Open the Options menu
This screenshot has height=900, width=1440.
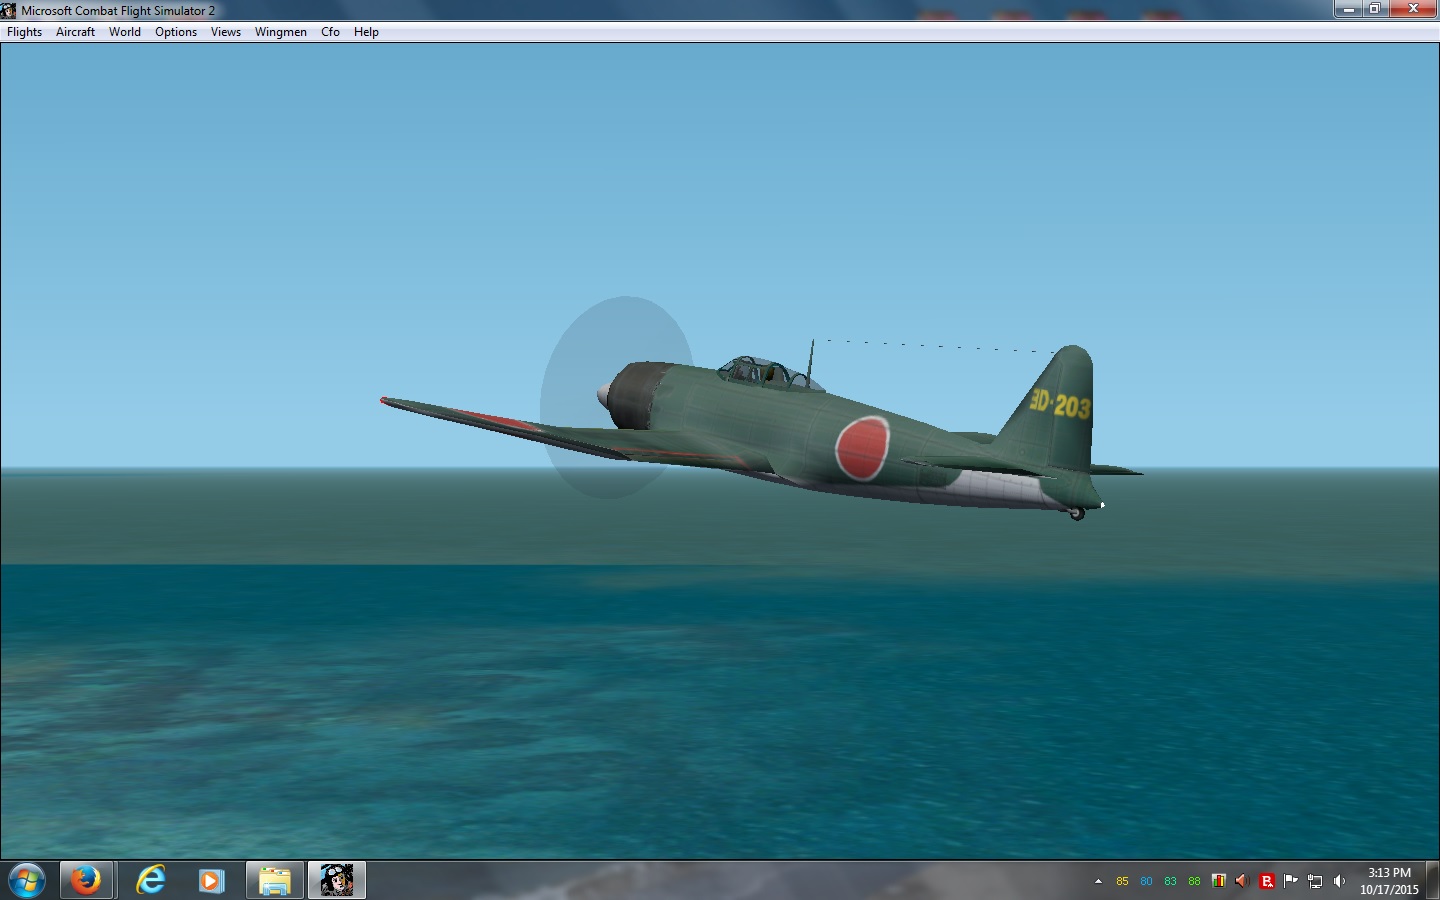[x=176, y=32]
